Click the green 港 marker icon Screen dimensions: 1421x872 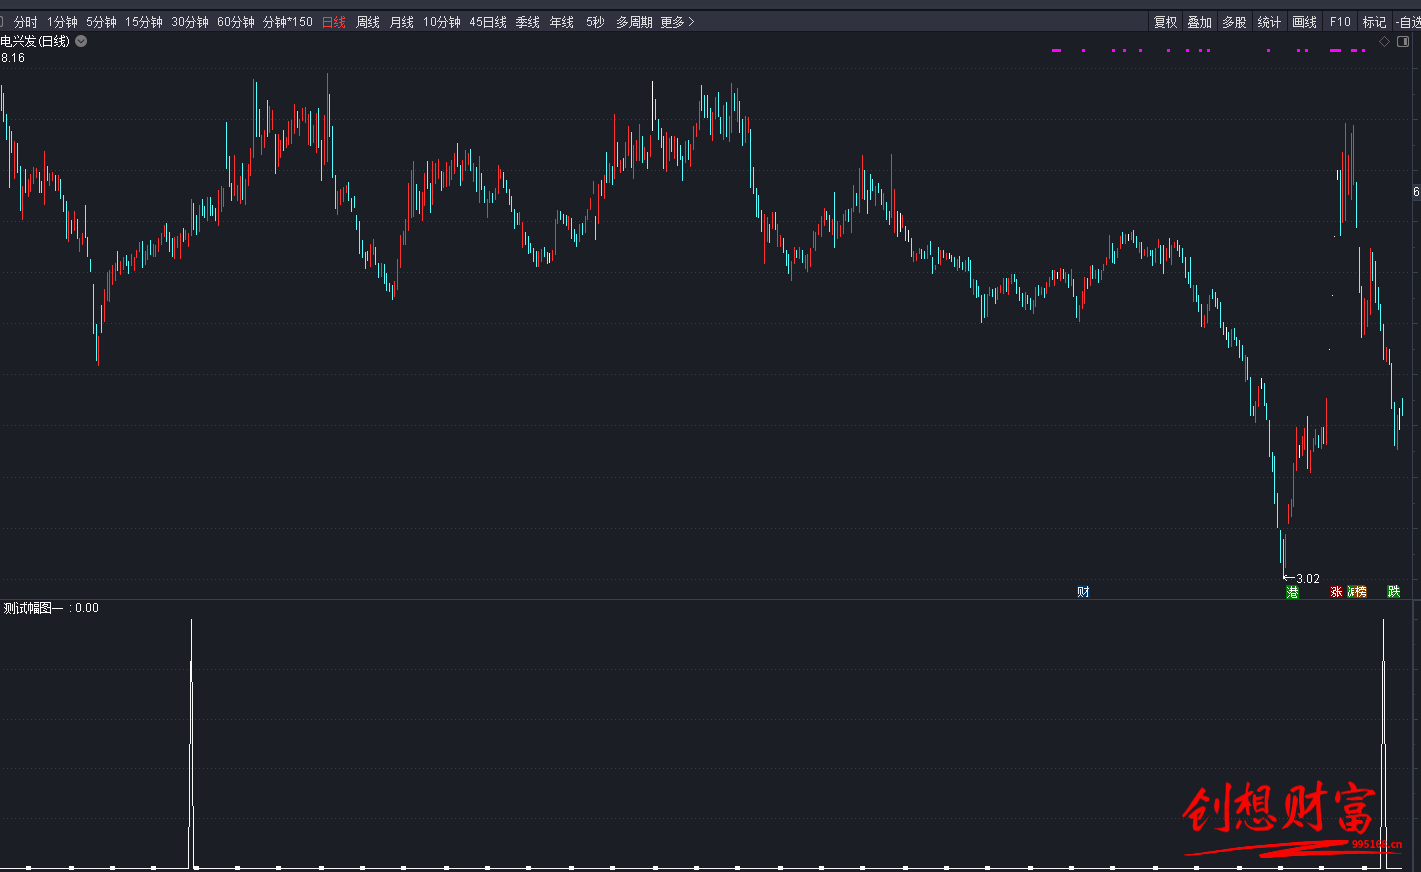click(x=1292, y=592)
